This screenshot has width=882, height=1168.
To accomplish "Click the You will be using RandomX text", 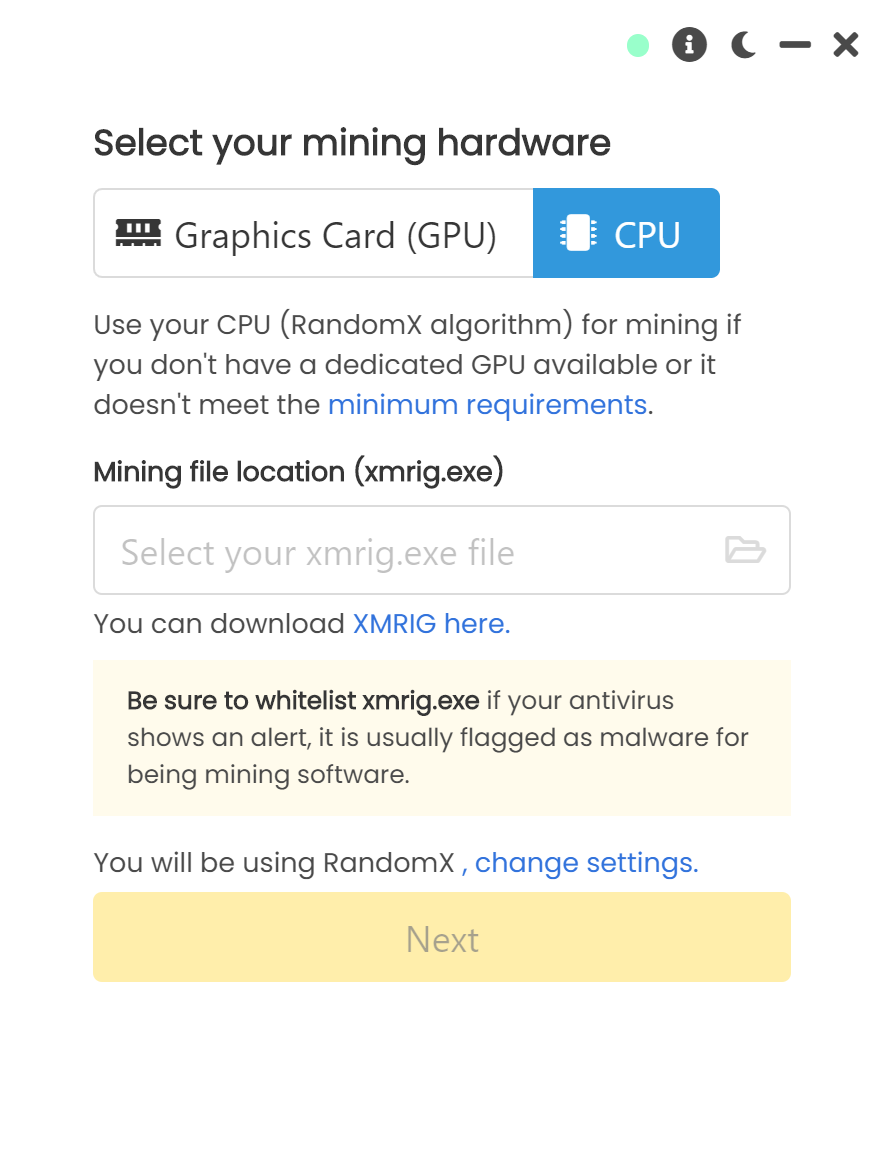I will coord(274,863).
